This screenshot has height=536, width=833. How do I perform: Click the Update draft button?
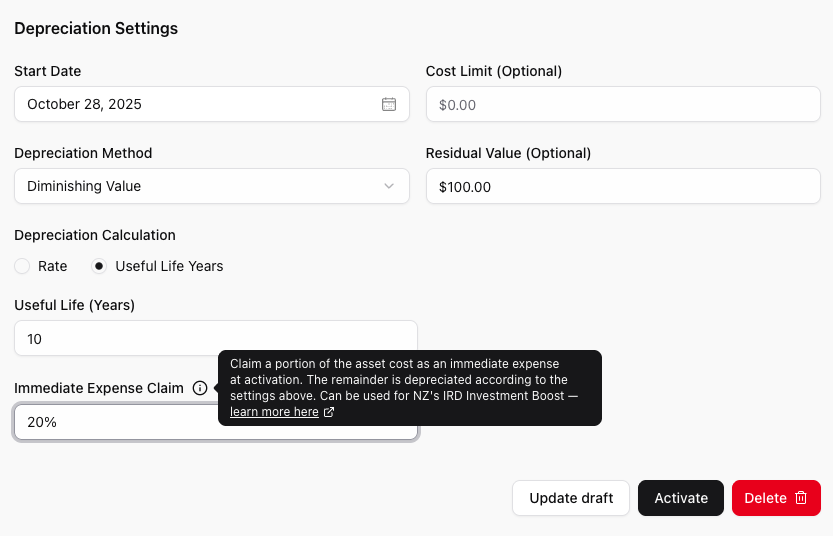click(x=571, y=498)
